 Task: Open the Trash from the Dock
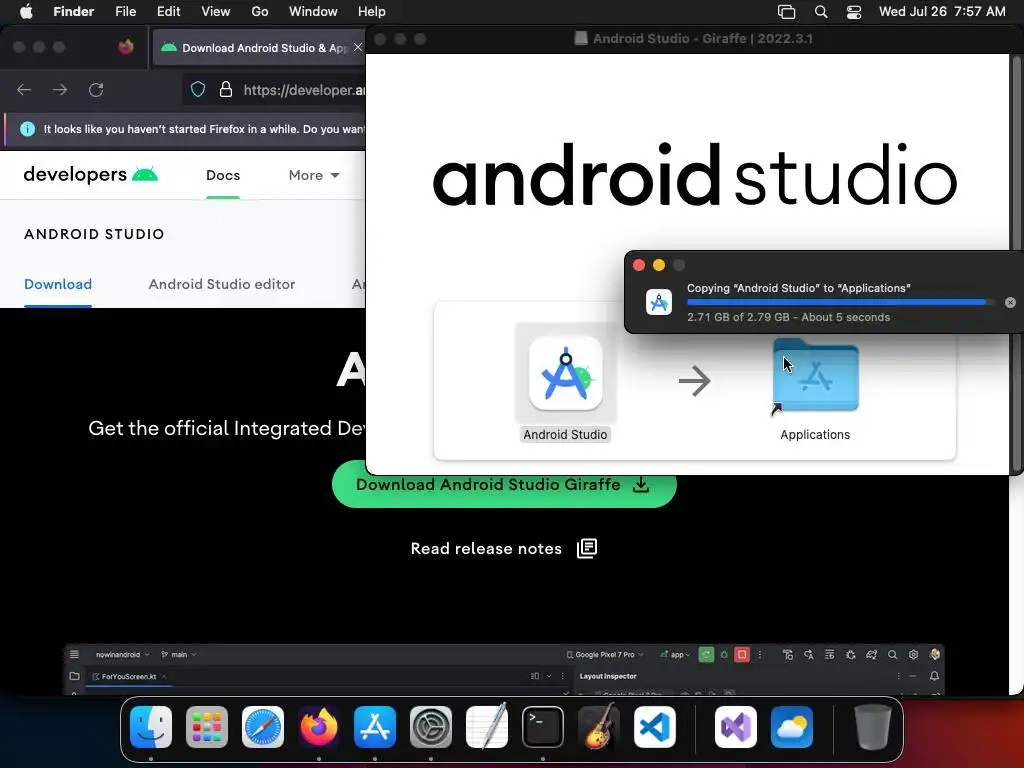(x=872, y=727)
